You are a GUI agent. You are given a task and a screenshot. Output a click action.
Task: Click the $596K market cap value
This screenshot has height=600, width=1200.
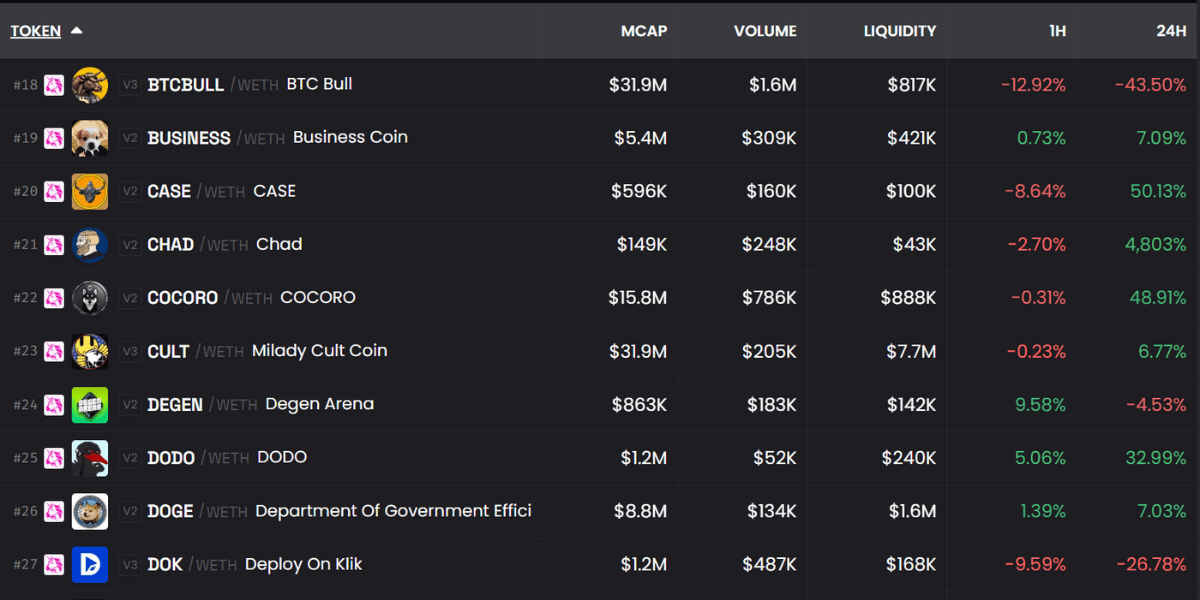pyautogui.click(x=639, y=191)
